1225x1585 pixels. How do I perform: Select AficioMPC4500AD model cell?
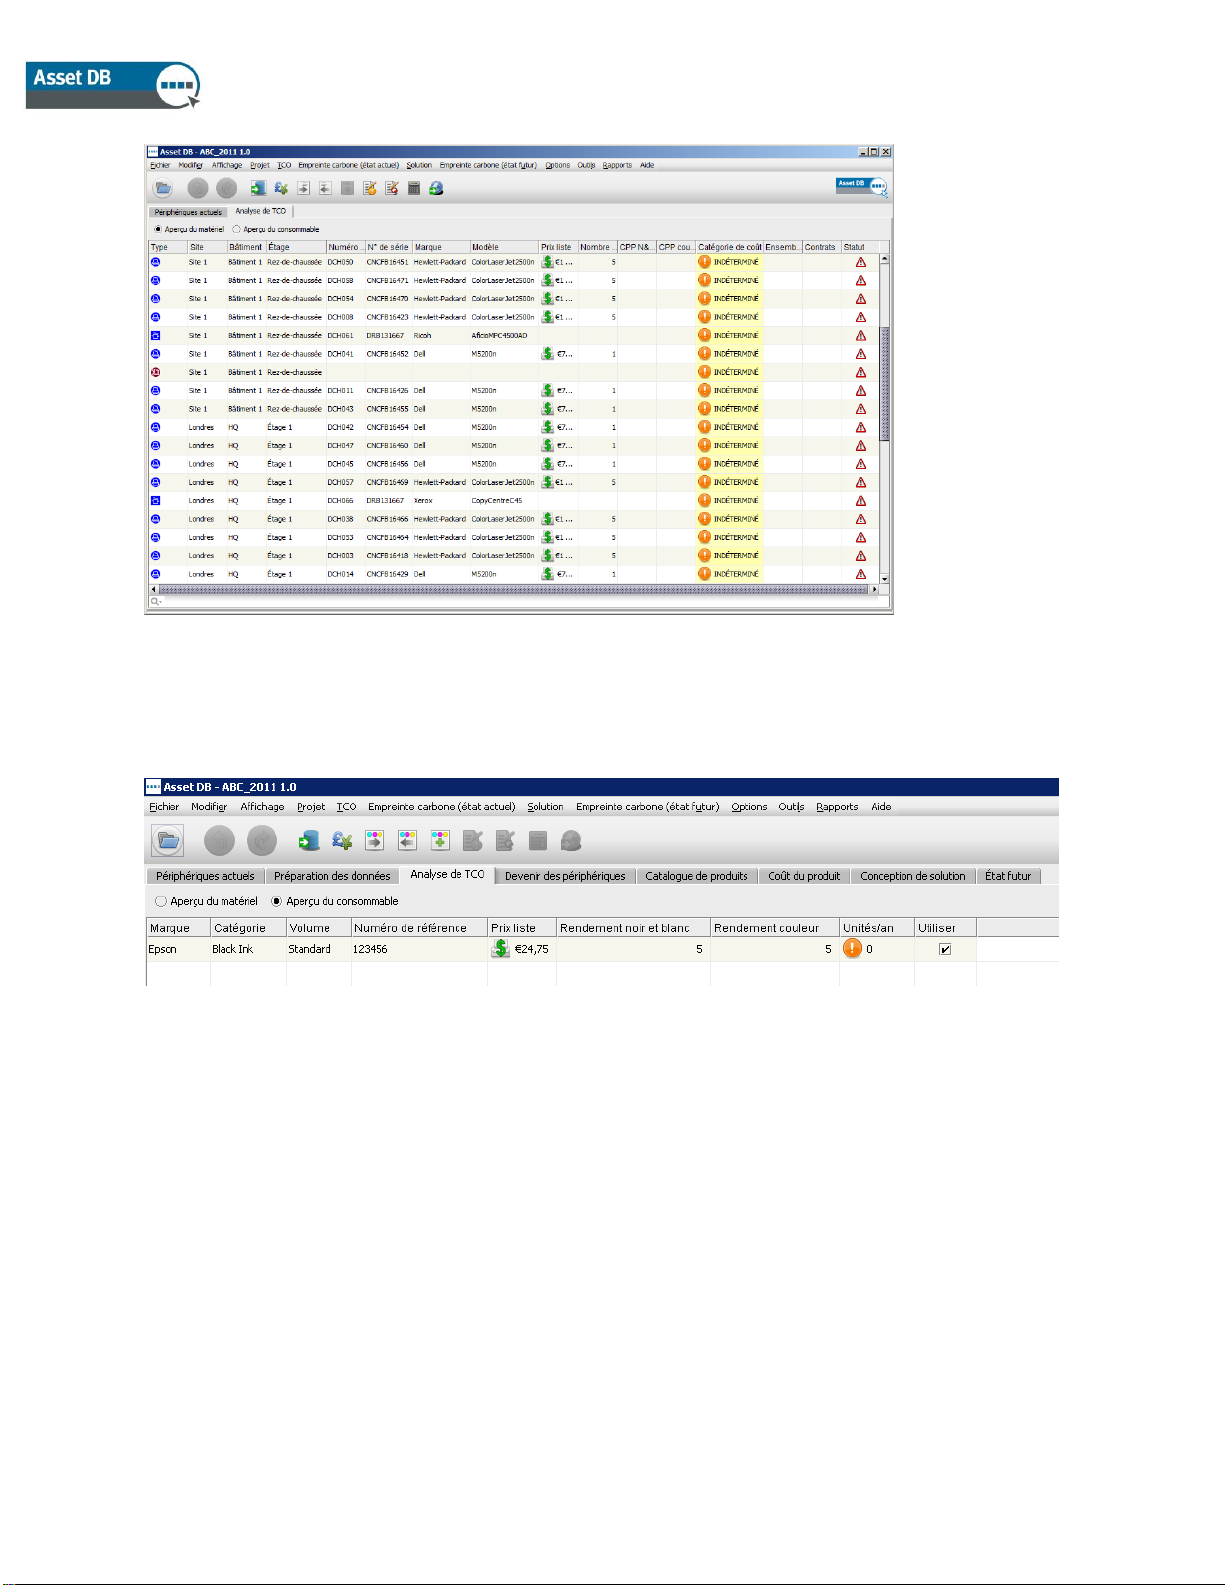504,335
